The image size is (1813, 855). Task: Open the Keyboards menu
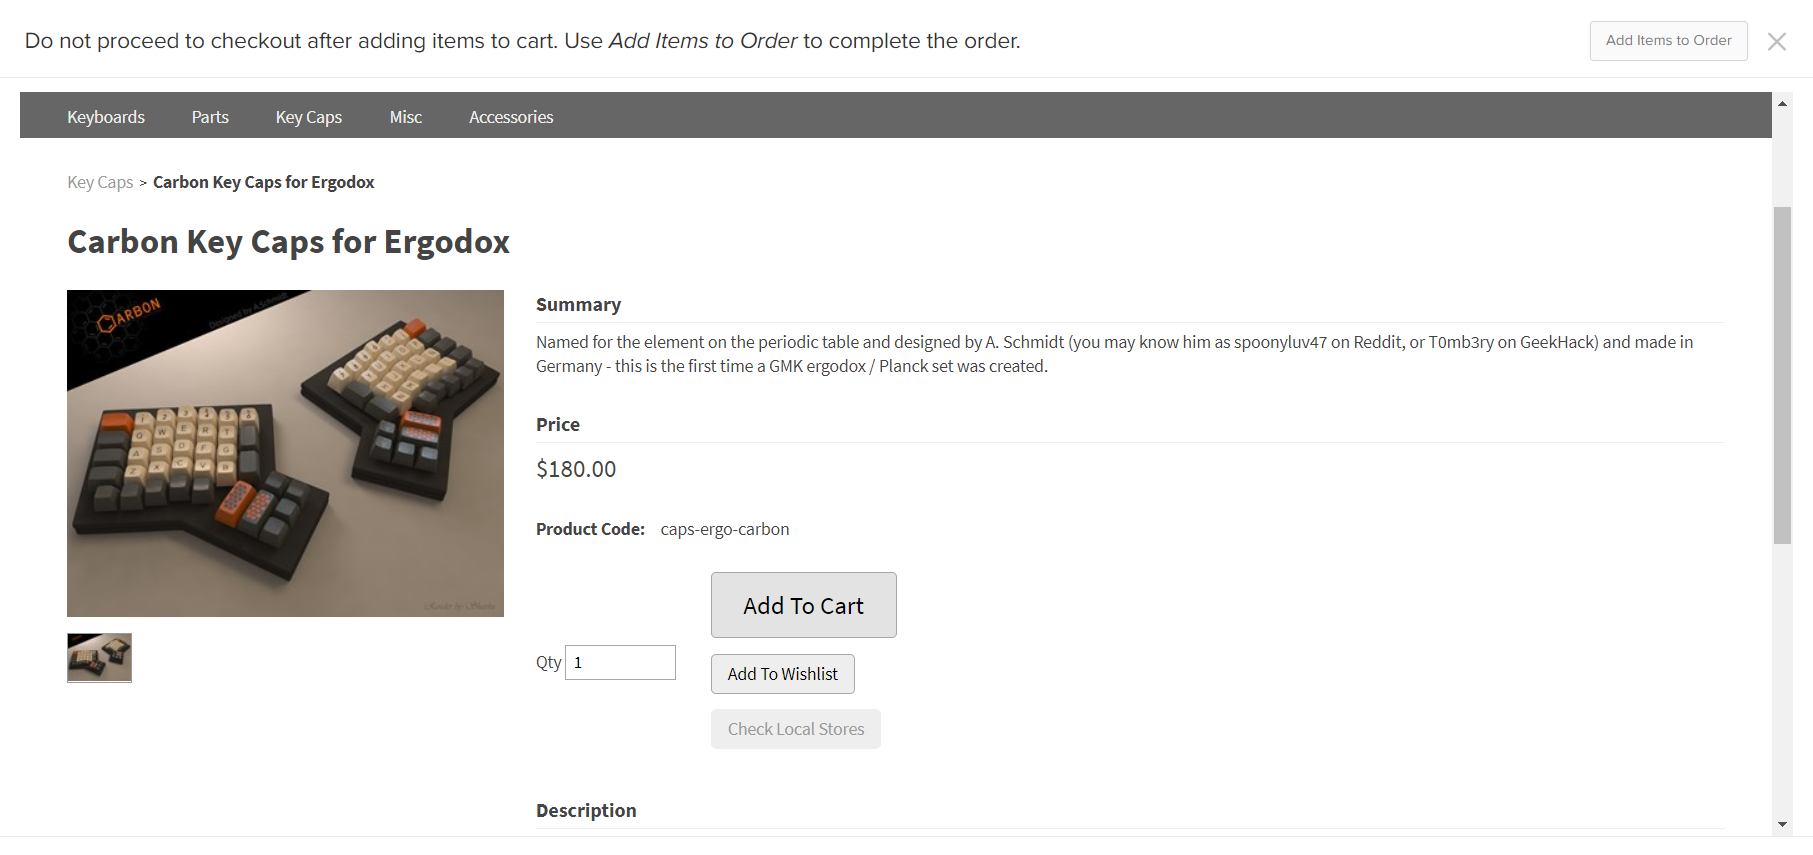point(106,117)
